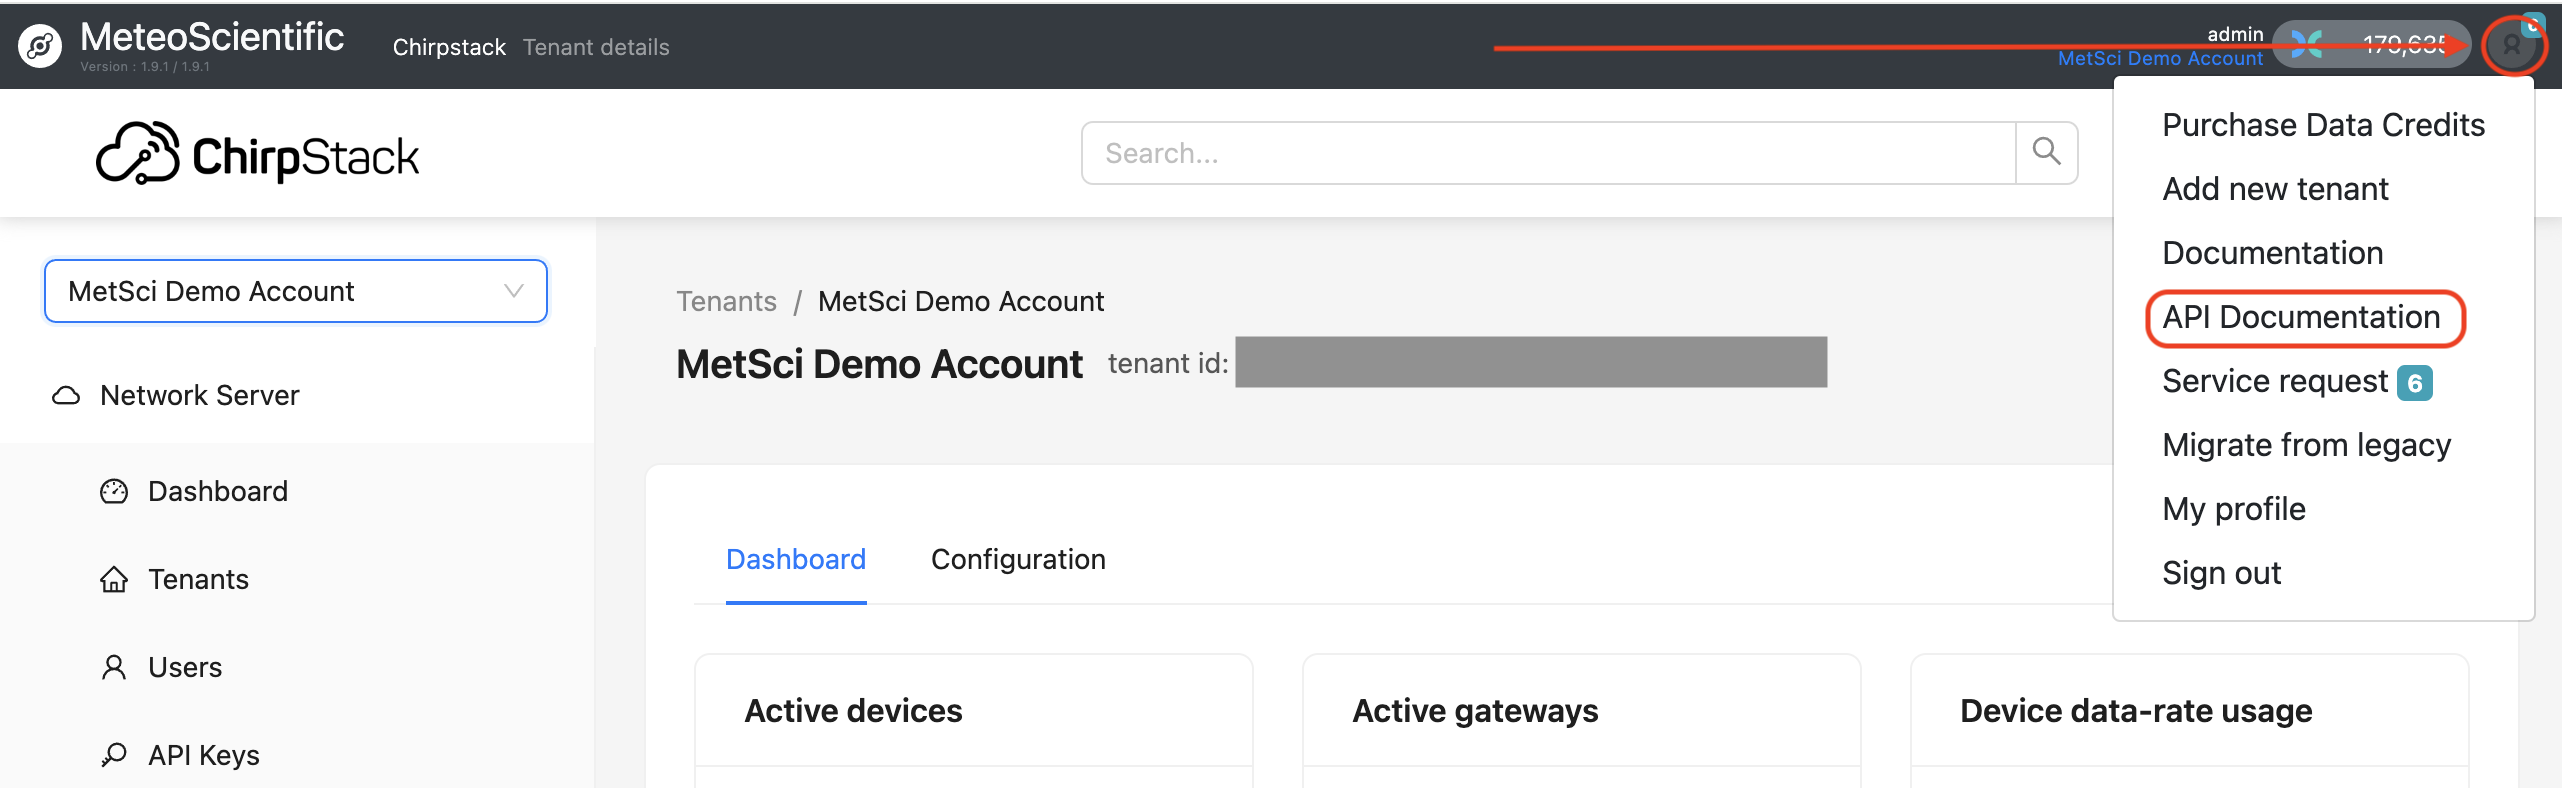This screenshot has height=788, width=2562.
Task: Click the search magnifier button
Action: tap(2046, 153)
